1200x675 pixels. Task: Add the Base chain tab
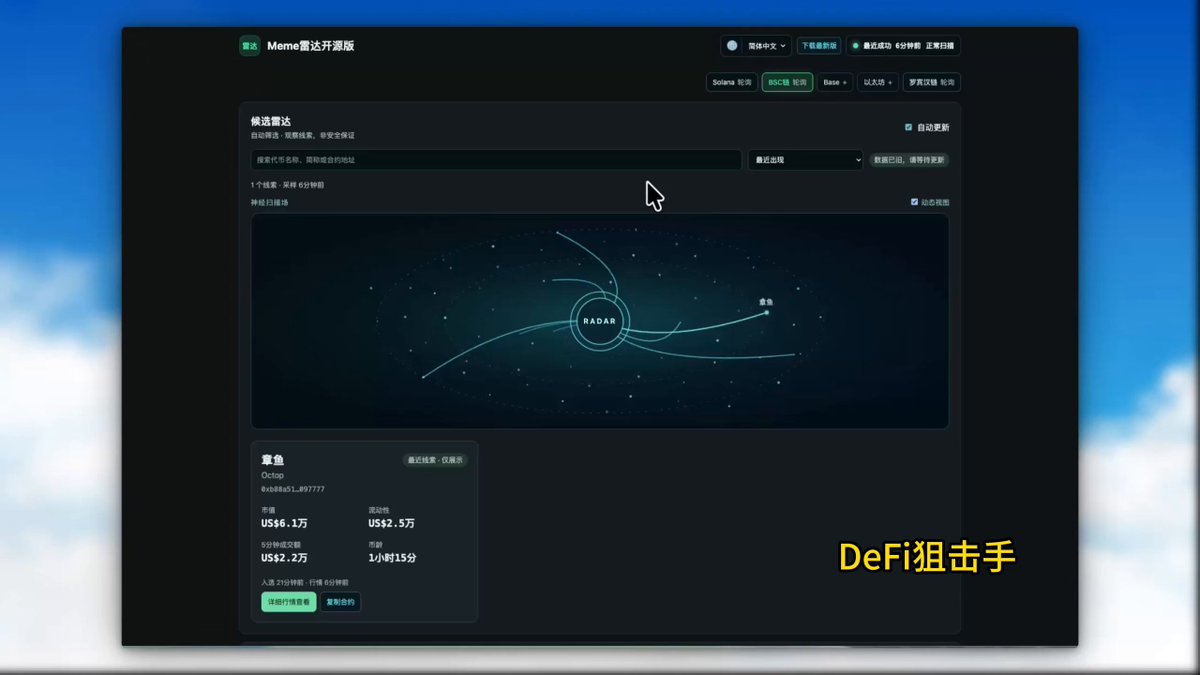(835, 82)
